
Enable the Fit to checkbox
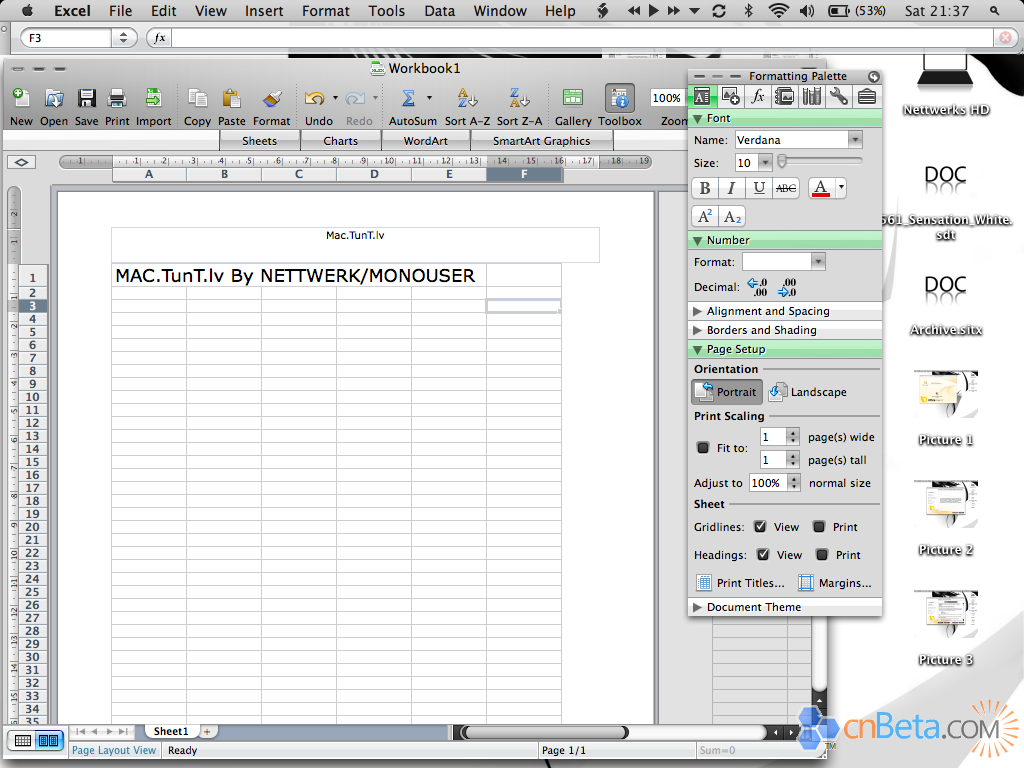pos(703,448)
